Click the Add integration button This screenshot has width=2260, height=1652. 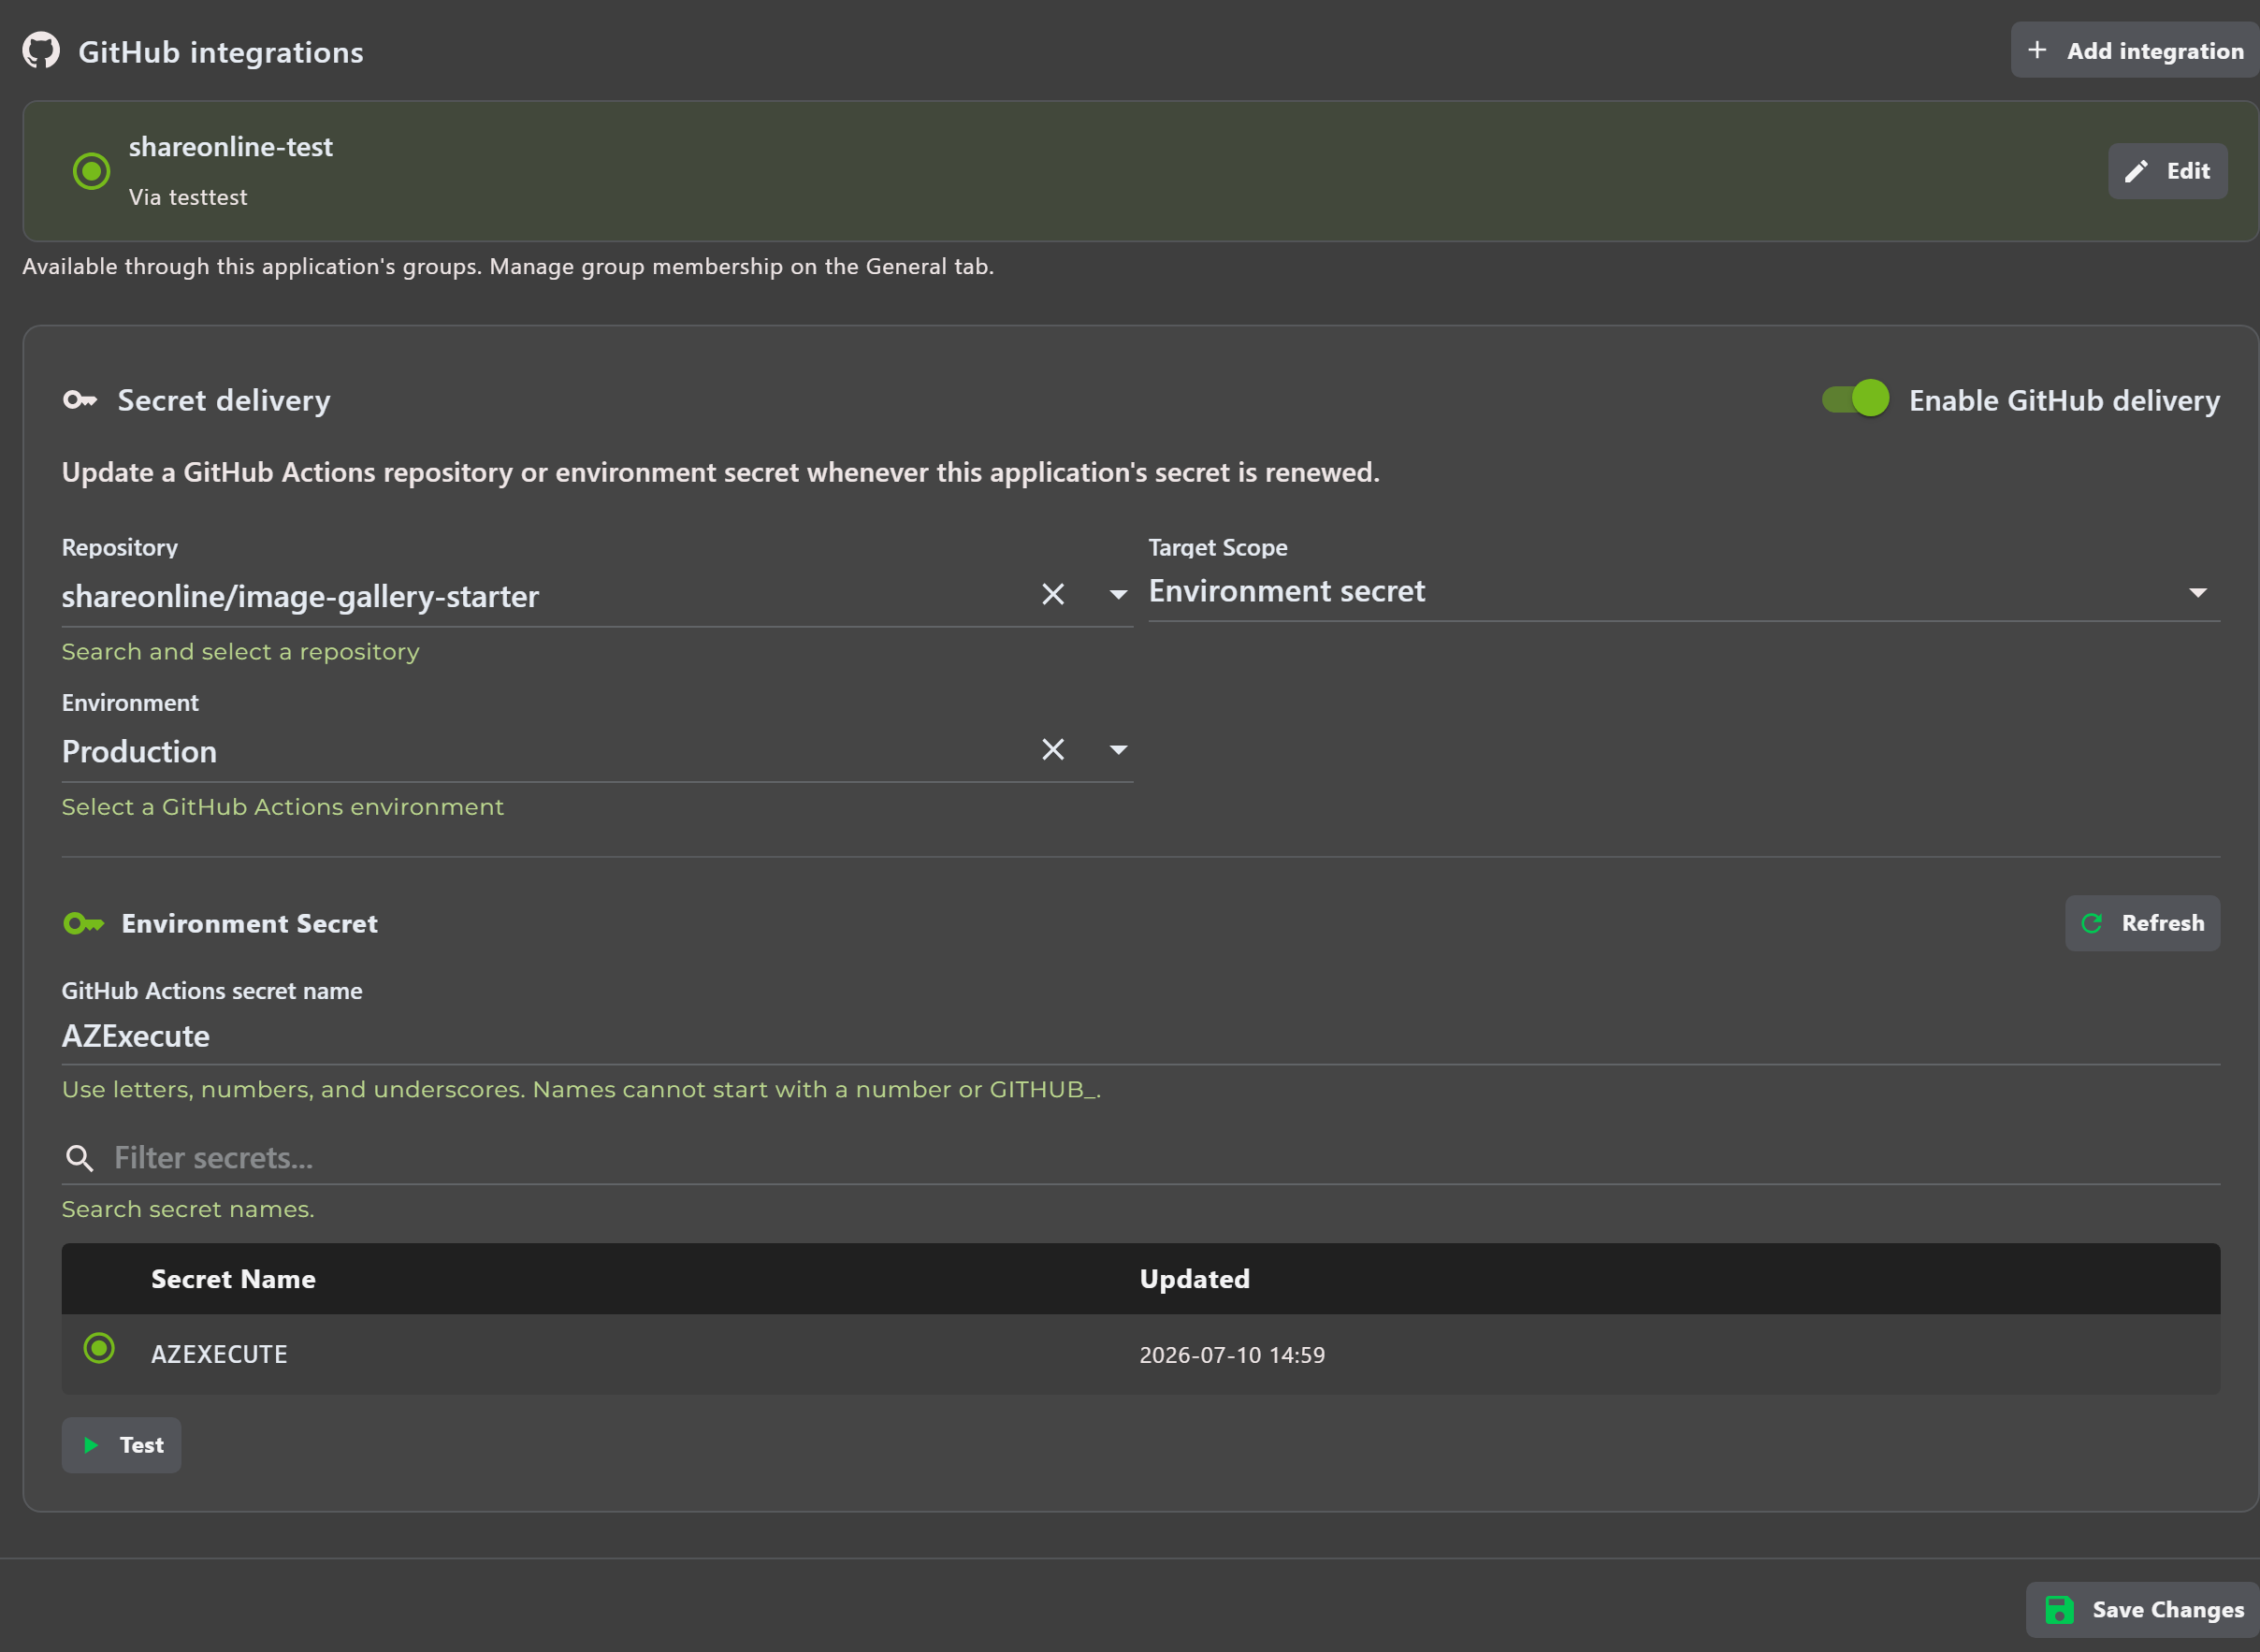[x=2134, y=50]
